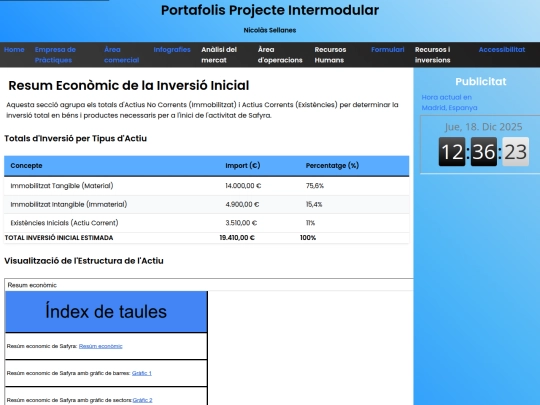
Task: Click the 'Concepte' column header
Action: pos(26,166)
